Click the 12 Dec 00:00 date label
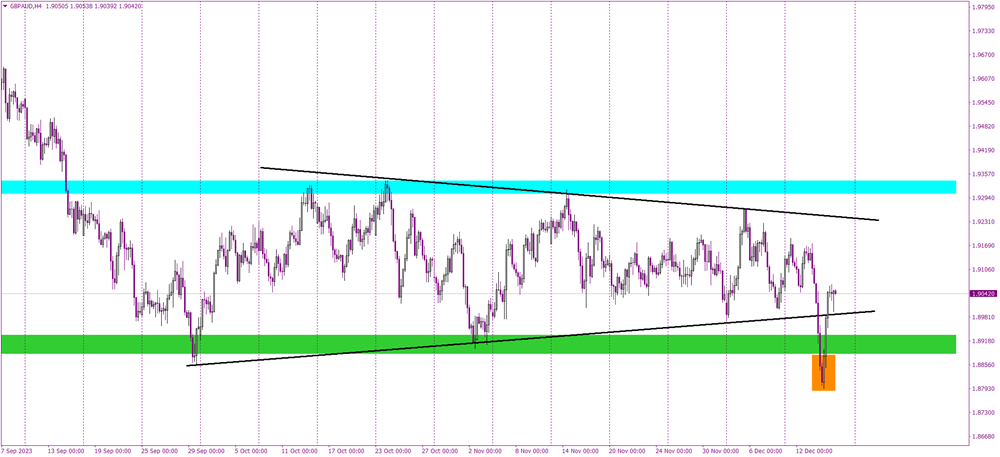This screenshot has width=1000, height=457. pyautogui.click(x=814, y=451)
